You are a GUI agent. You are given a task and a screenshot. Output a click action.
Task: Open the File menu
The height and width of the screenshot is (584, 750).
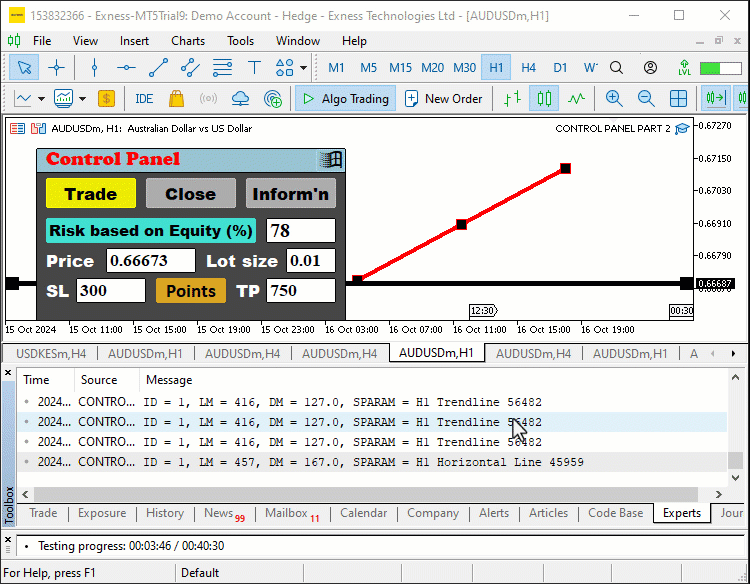click(x=42, y=41)
